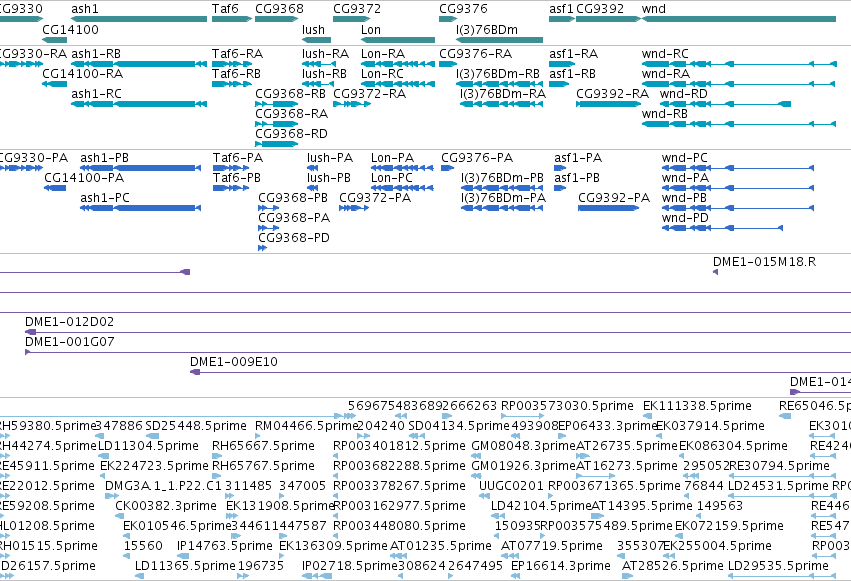851x581 pixels.
Task: Click the wnd-RA transcript label
Action: (666, 74)
